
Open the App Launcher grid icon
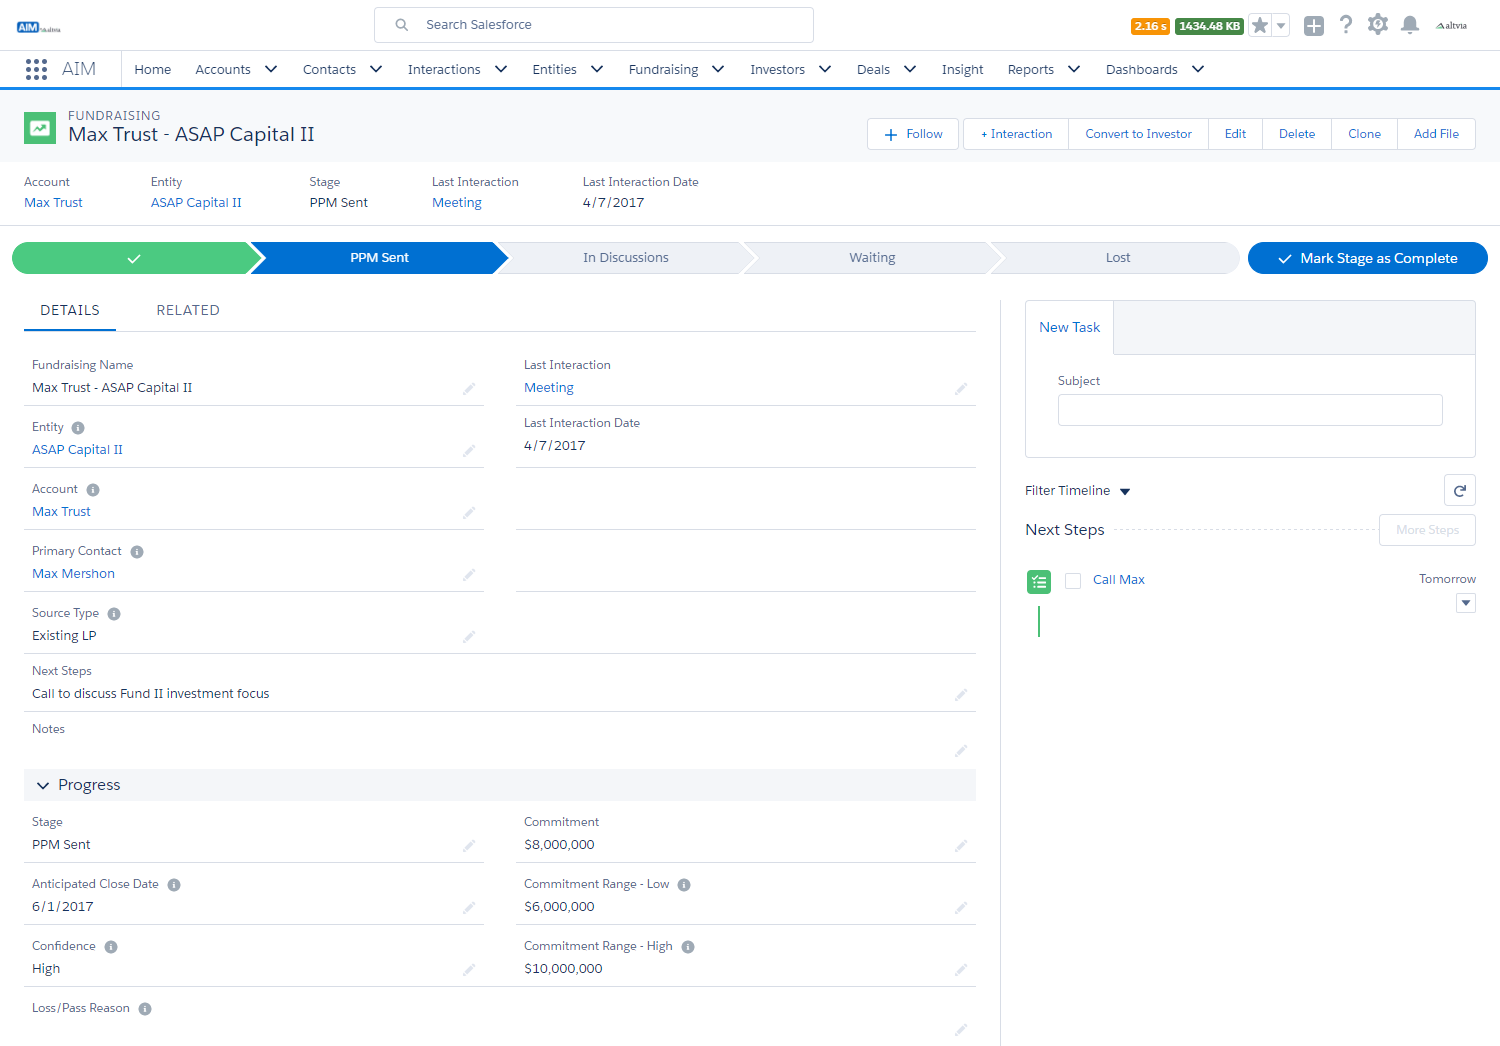pyautogui.click(x=36, y=69)
